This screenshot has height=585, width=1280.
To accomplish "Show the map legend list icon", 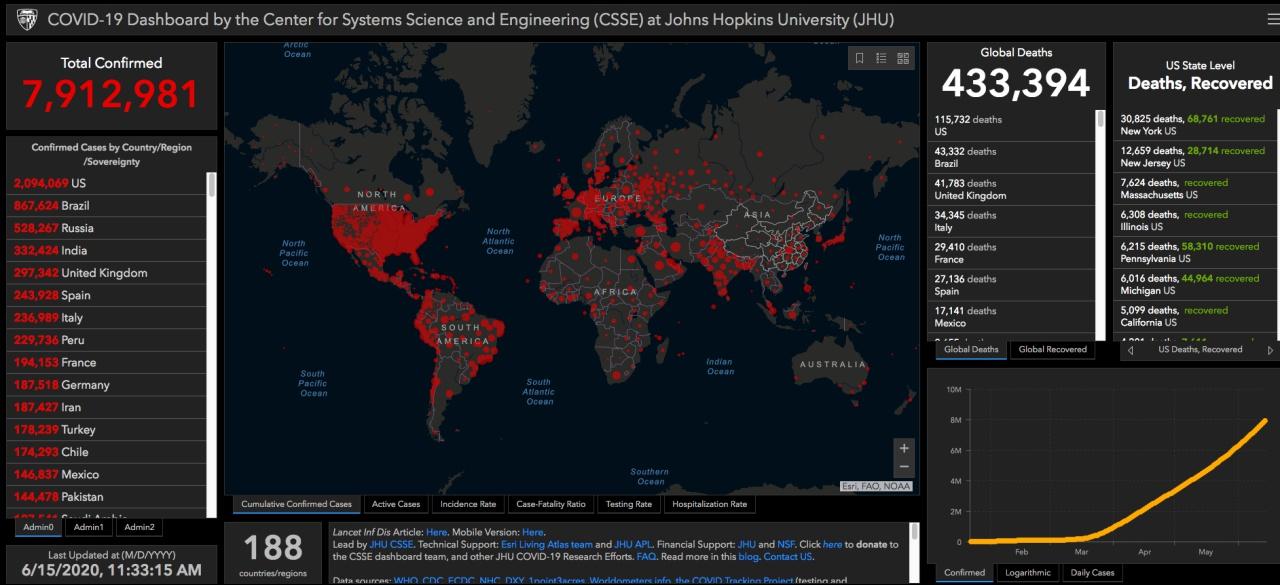I will [881, 59].
